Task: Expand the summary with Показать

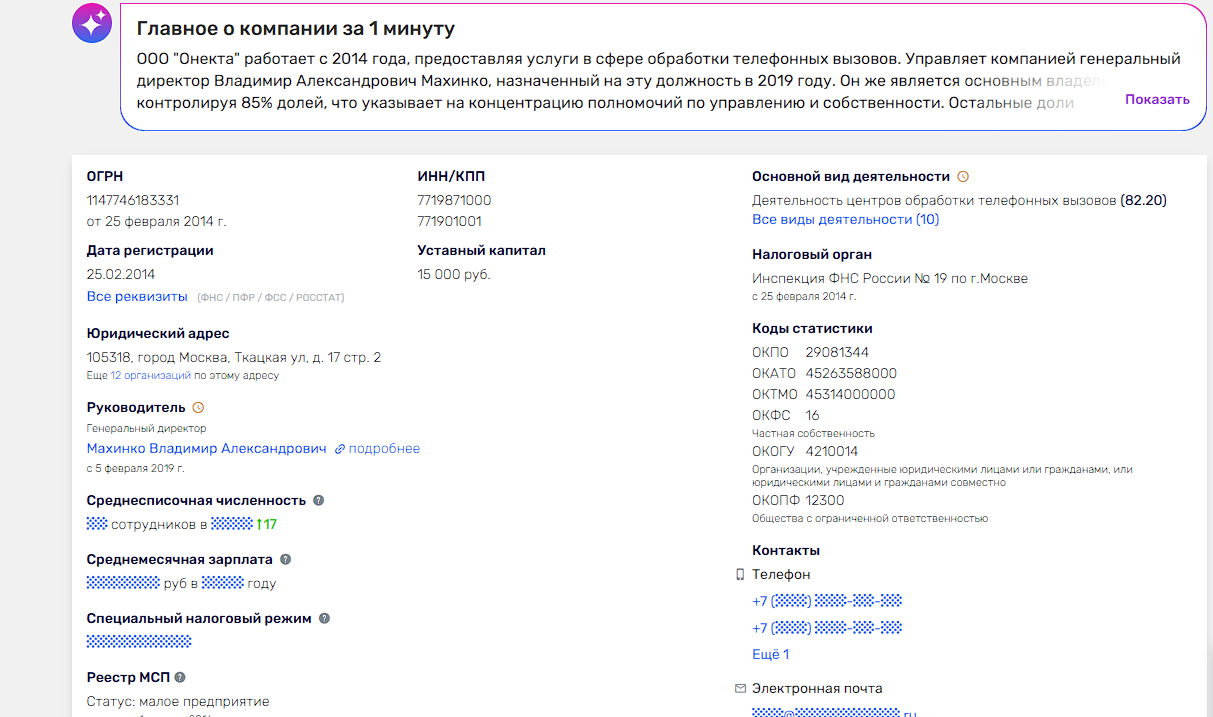Action: click(x=1157, y=100)
